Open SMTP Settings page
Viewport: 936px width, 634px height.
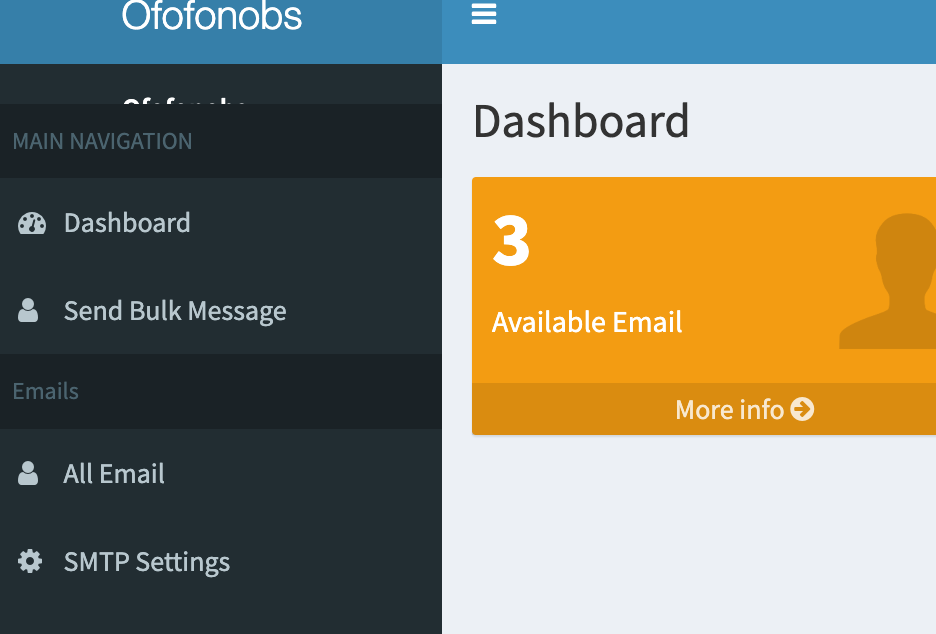point(147,562)
